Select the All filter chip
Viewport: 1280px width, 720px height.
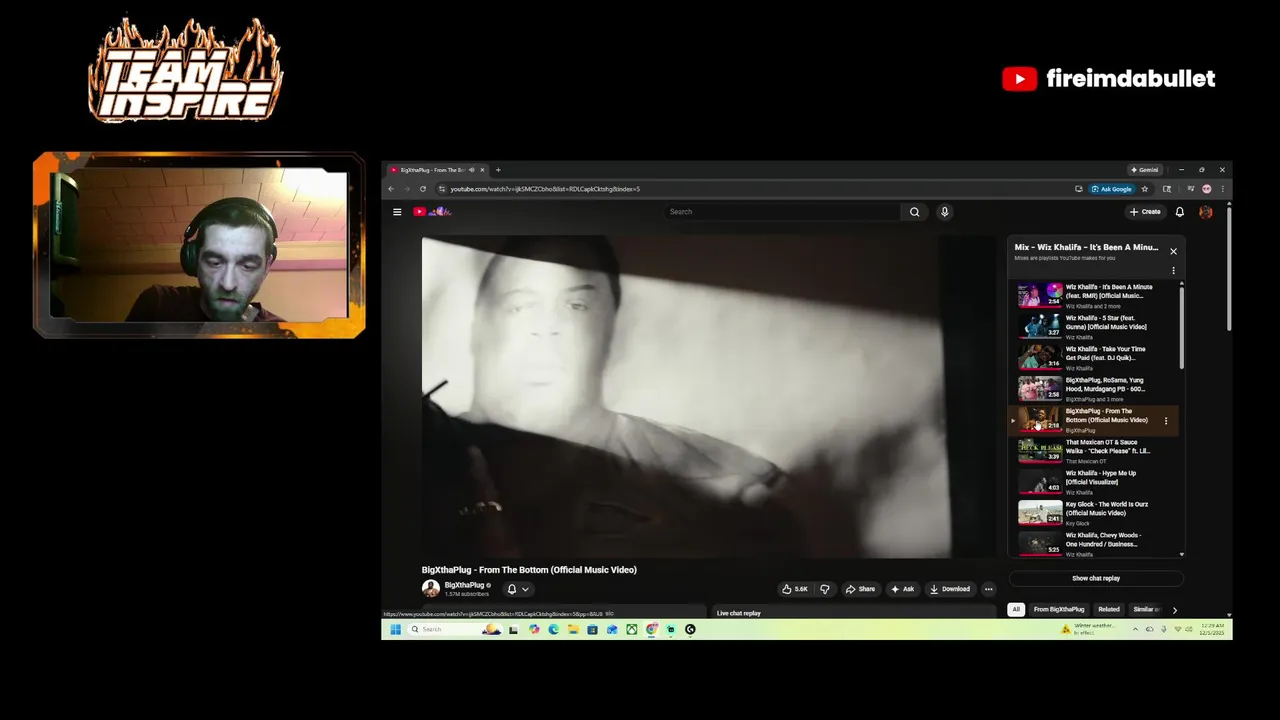tap(1016, 609)
